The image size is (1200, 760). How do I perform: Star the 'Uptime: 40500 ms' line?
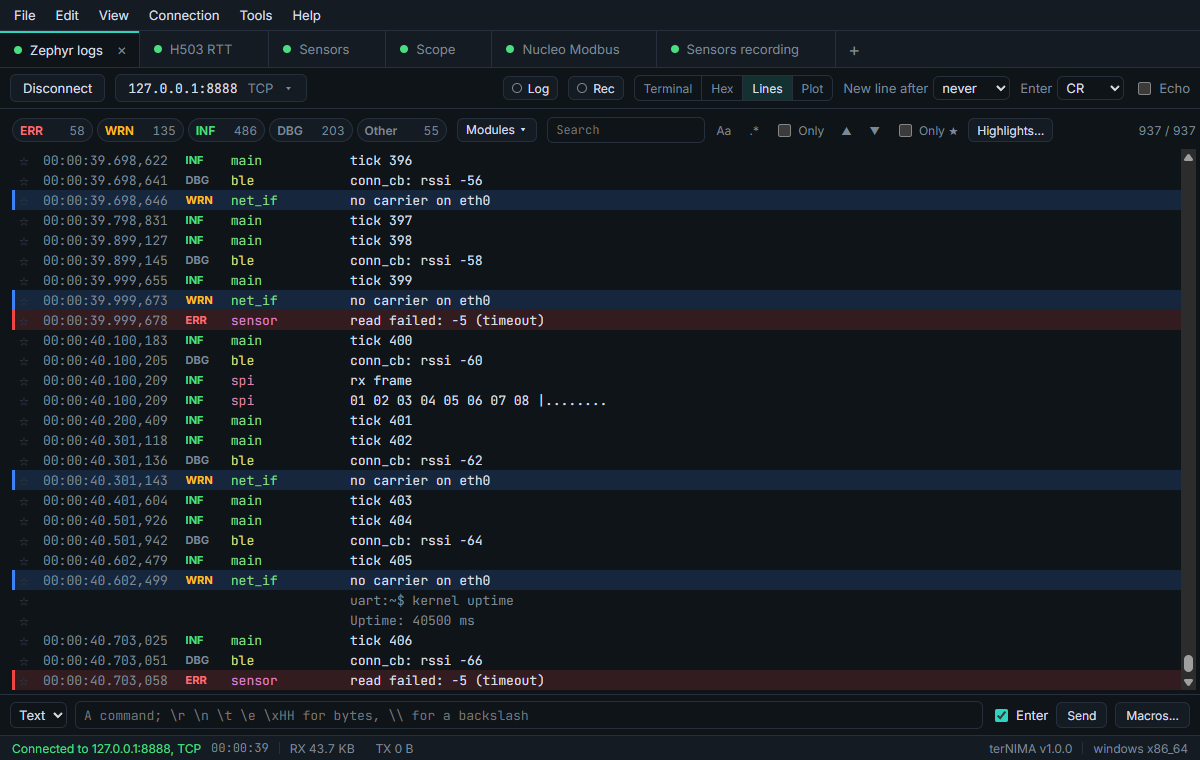24,621
